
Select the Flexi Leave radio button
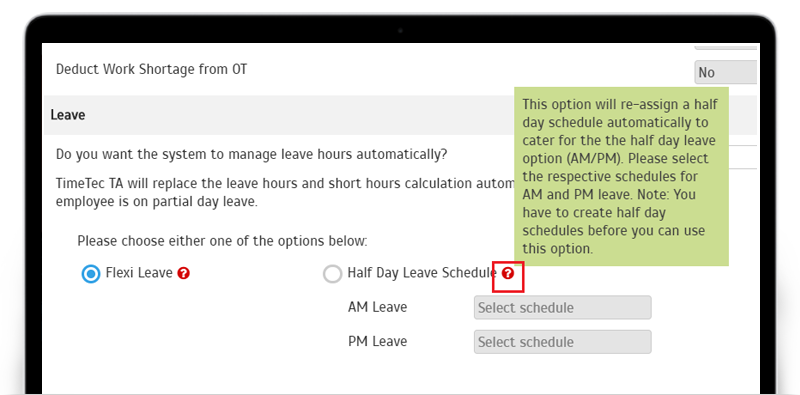(x=91, y=274)
